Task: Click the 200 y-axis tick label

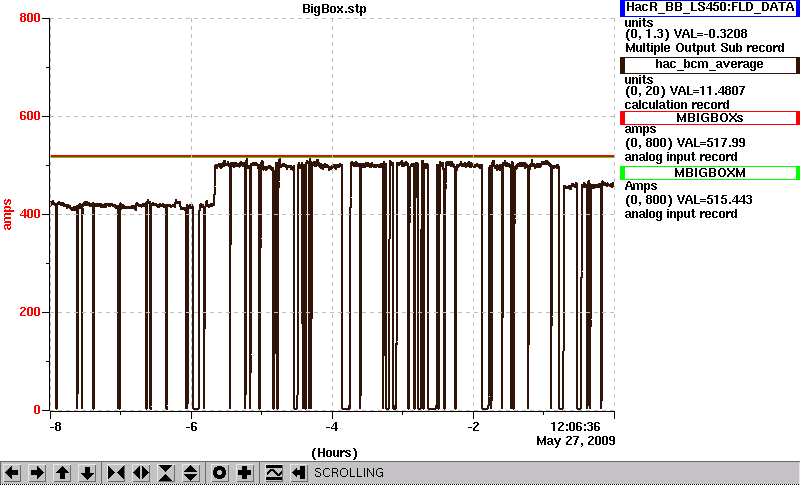Action: point(30,312)
